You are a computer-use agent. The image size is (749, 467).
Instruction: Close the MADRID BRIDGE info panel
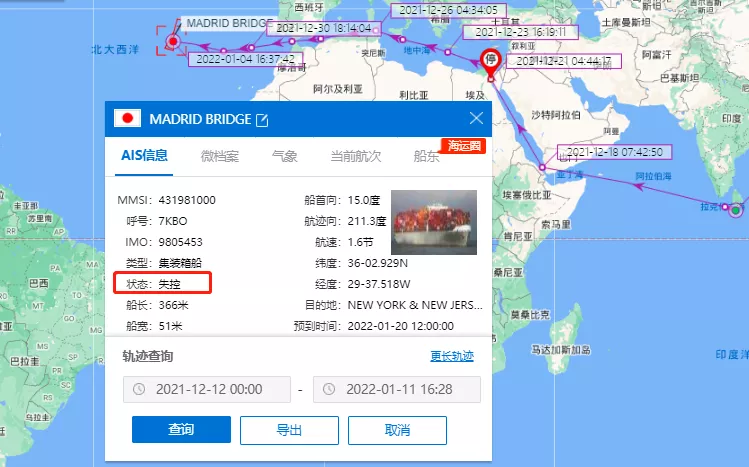pyautogui.click(x=476, y=118)
